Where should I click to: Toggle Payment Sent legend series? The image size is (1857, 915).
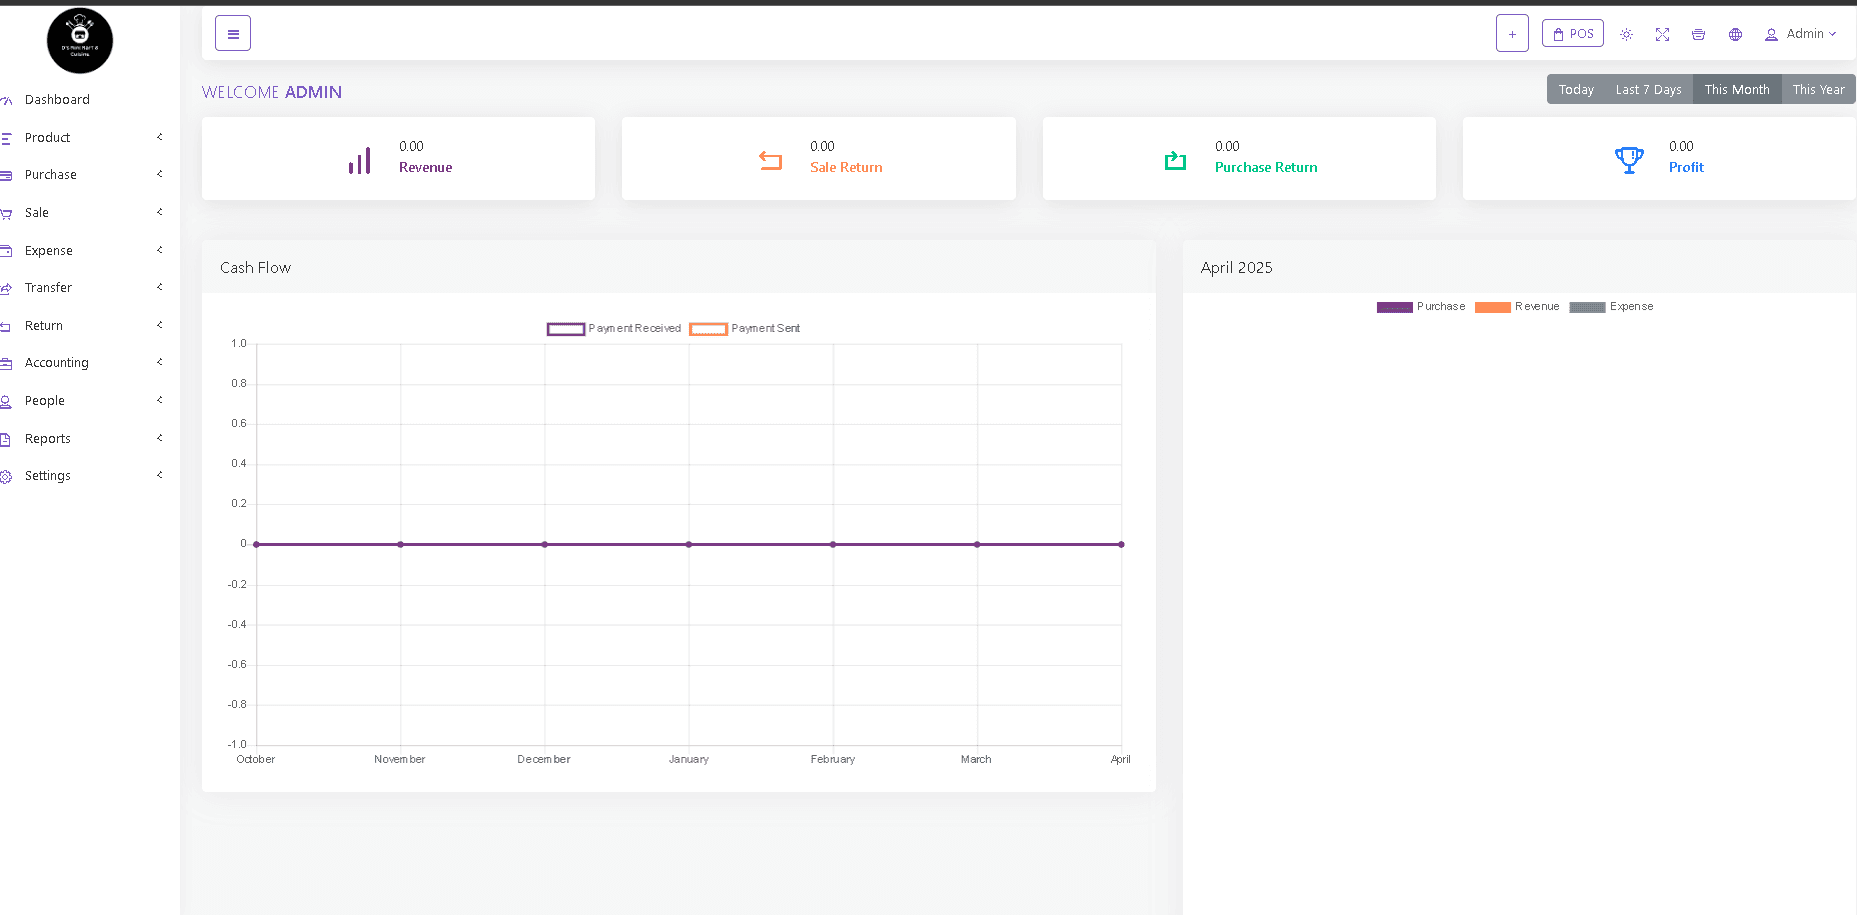745,328
